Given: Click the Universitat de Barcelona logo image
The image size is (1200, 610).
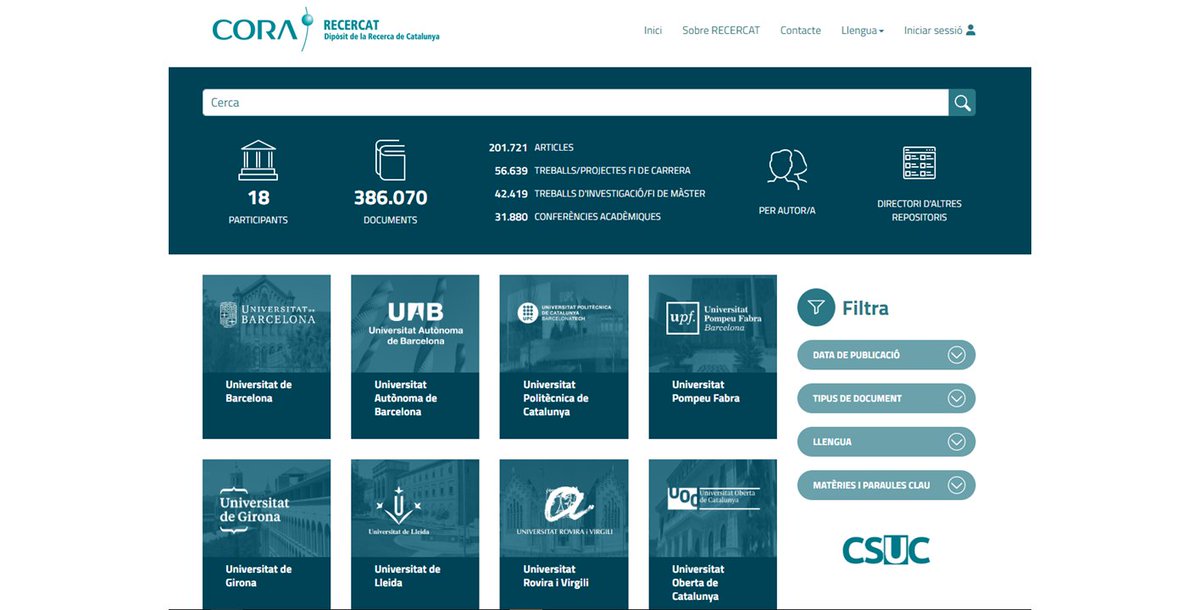Looking at the screenshot, I should coord(266,323).
